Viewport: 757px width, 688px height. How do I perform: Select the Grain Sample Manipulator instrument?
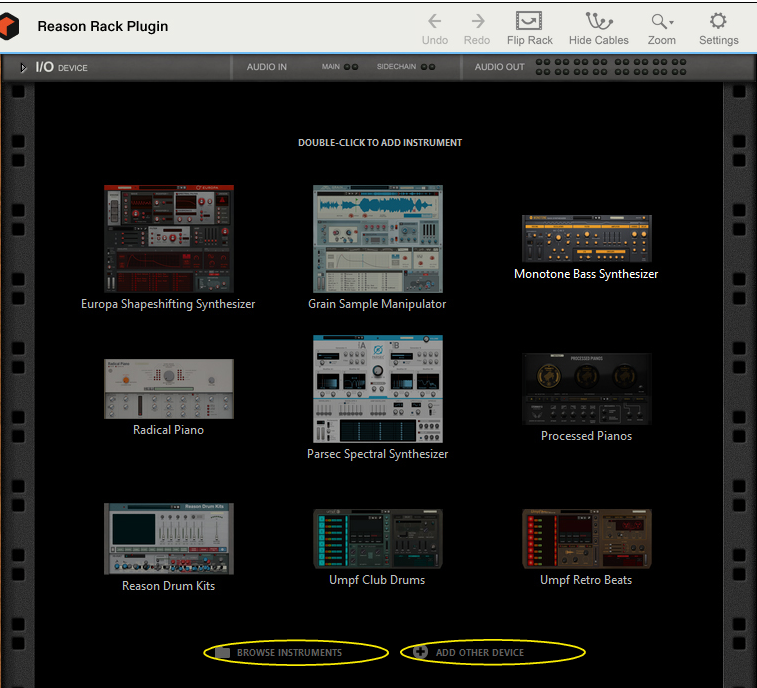click(377, 238)
